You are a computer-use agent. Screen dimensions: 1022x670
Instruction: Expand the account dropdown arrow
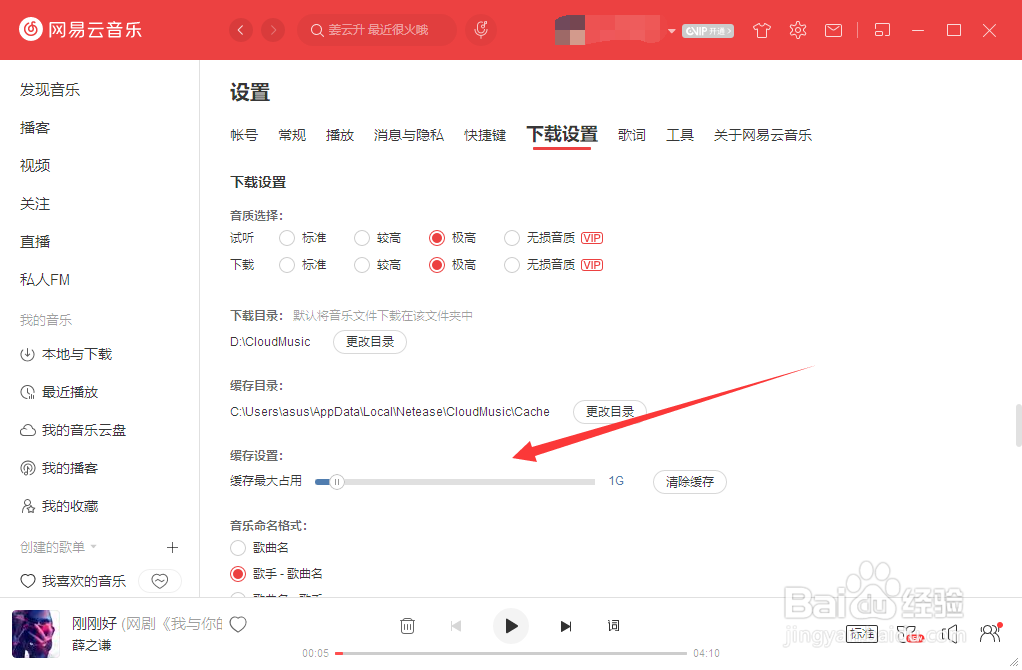(671, 31)
